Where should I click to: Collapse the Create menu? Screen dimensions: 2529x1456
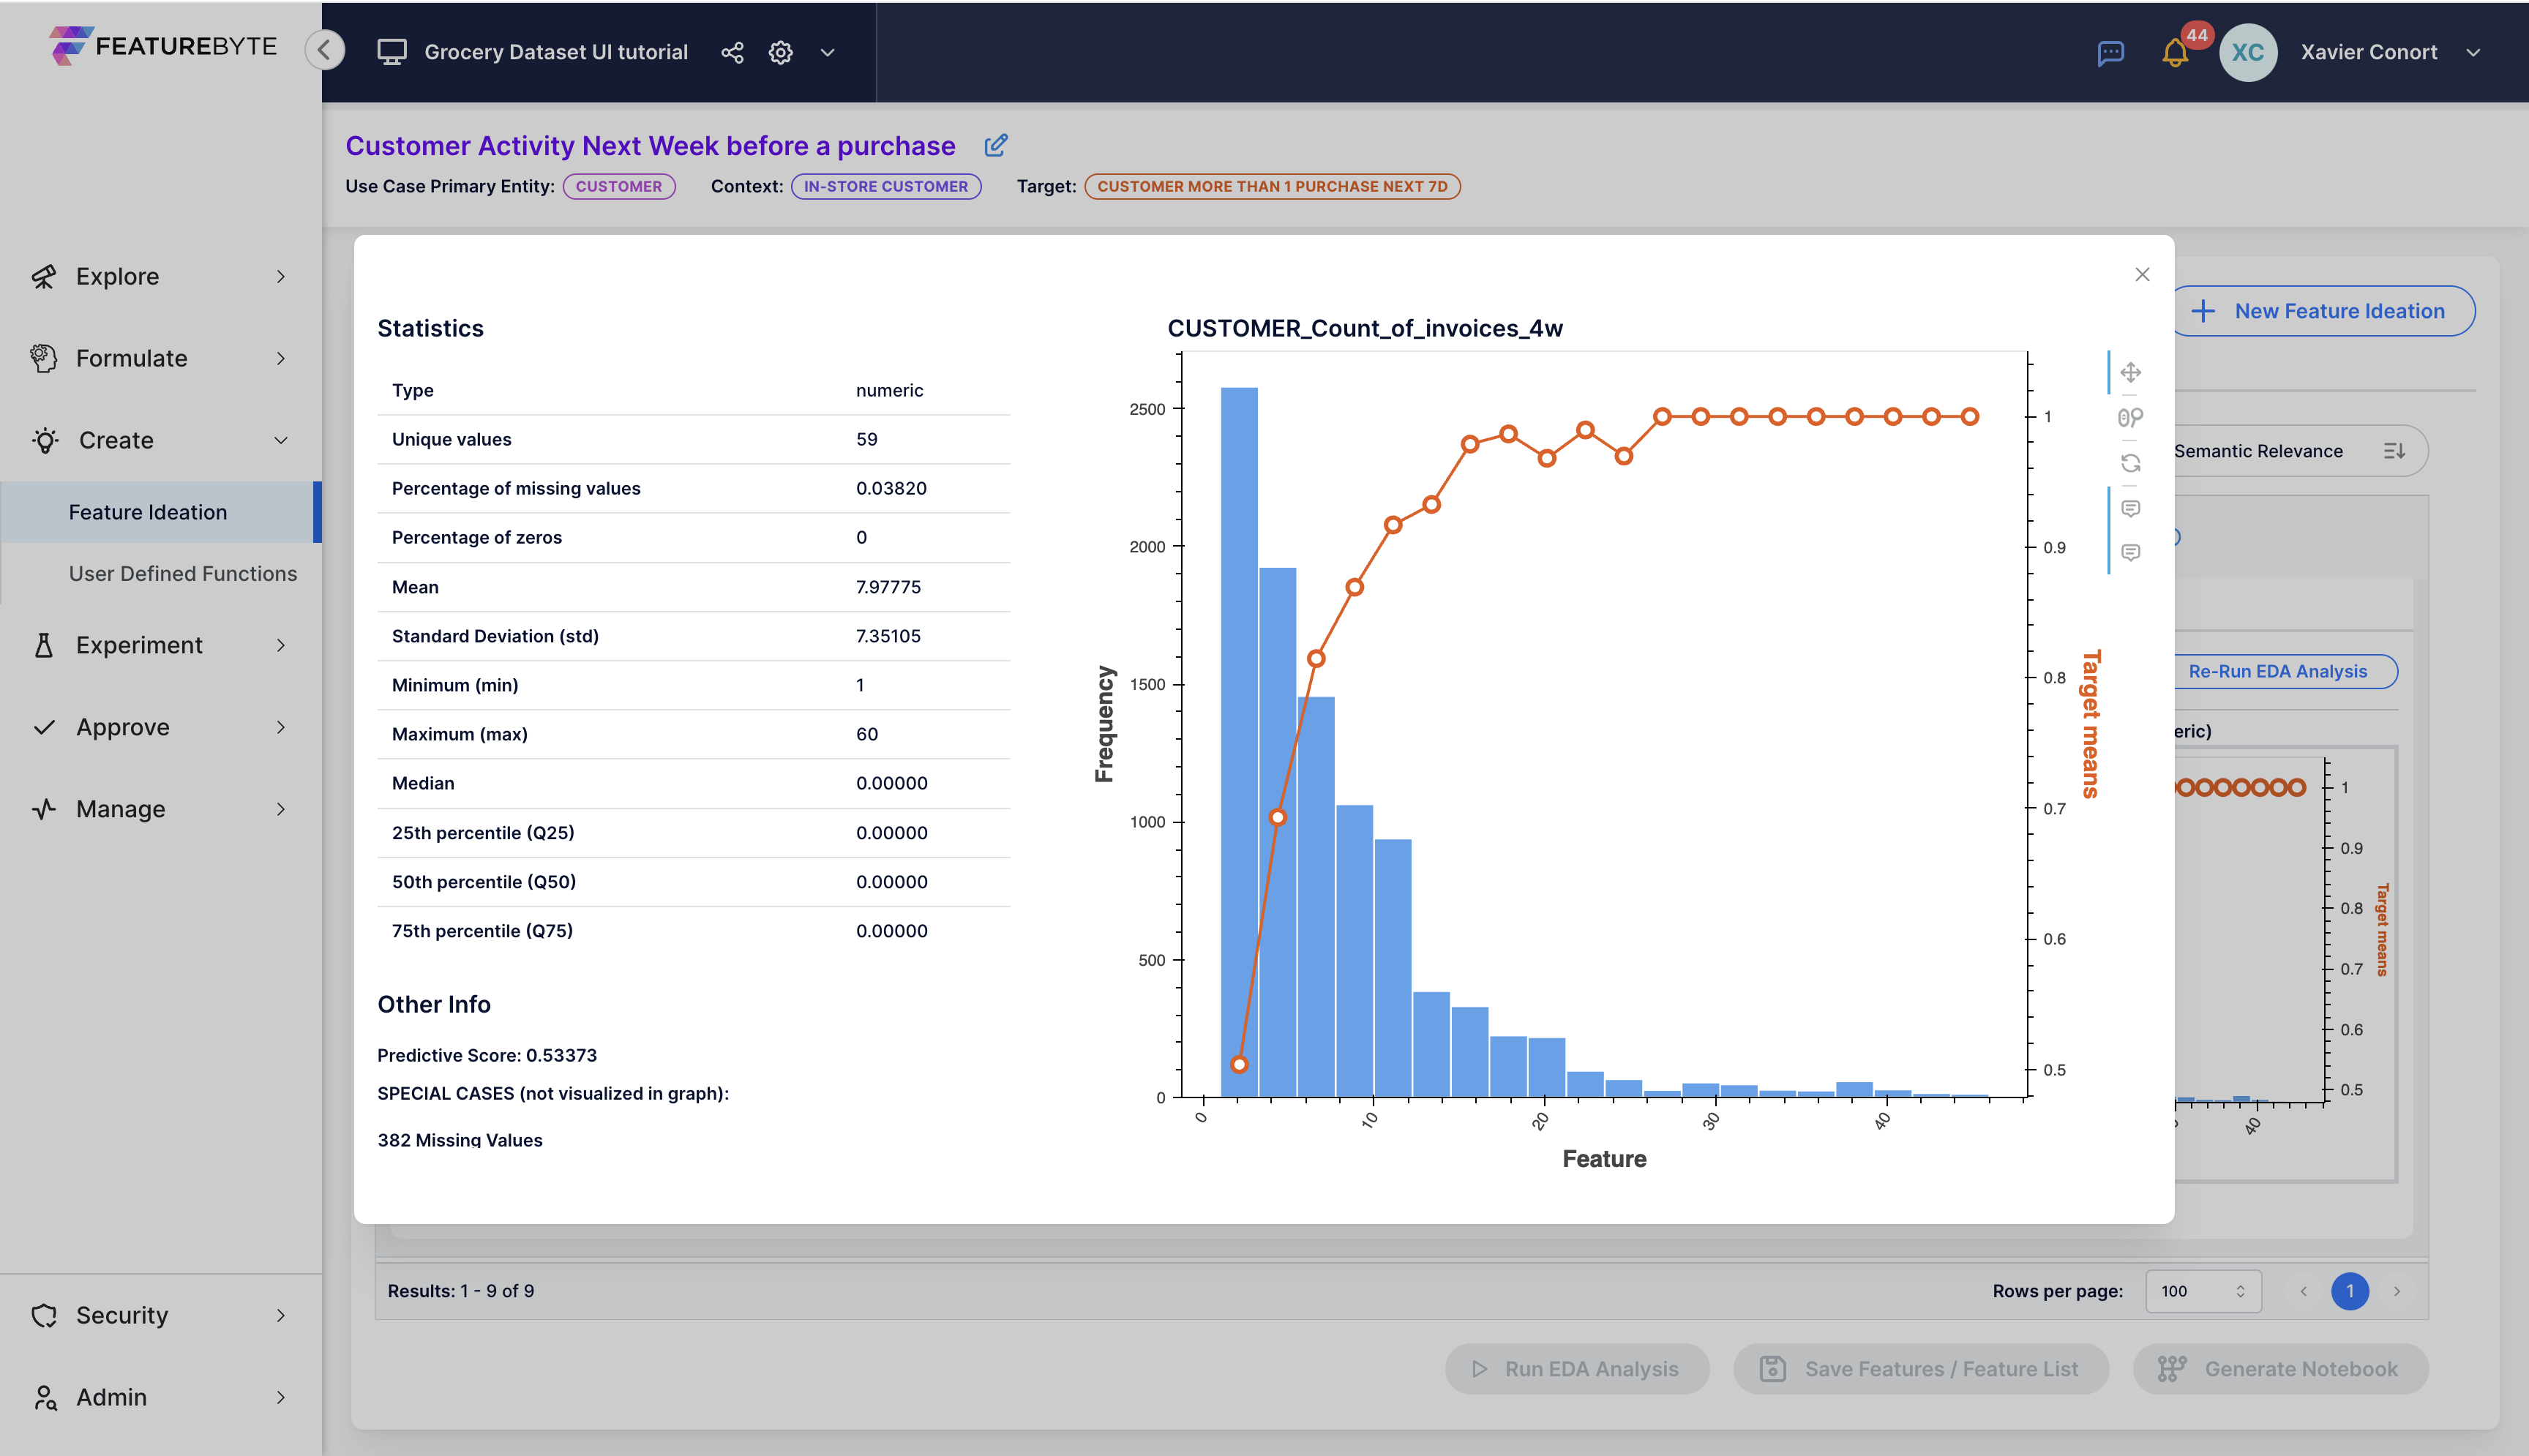tap(161, 441)
